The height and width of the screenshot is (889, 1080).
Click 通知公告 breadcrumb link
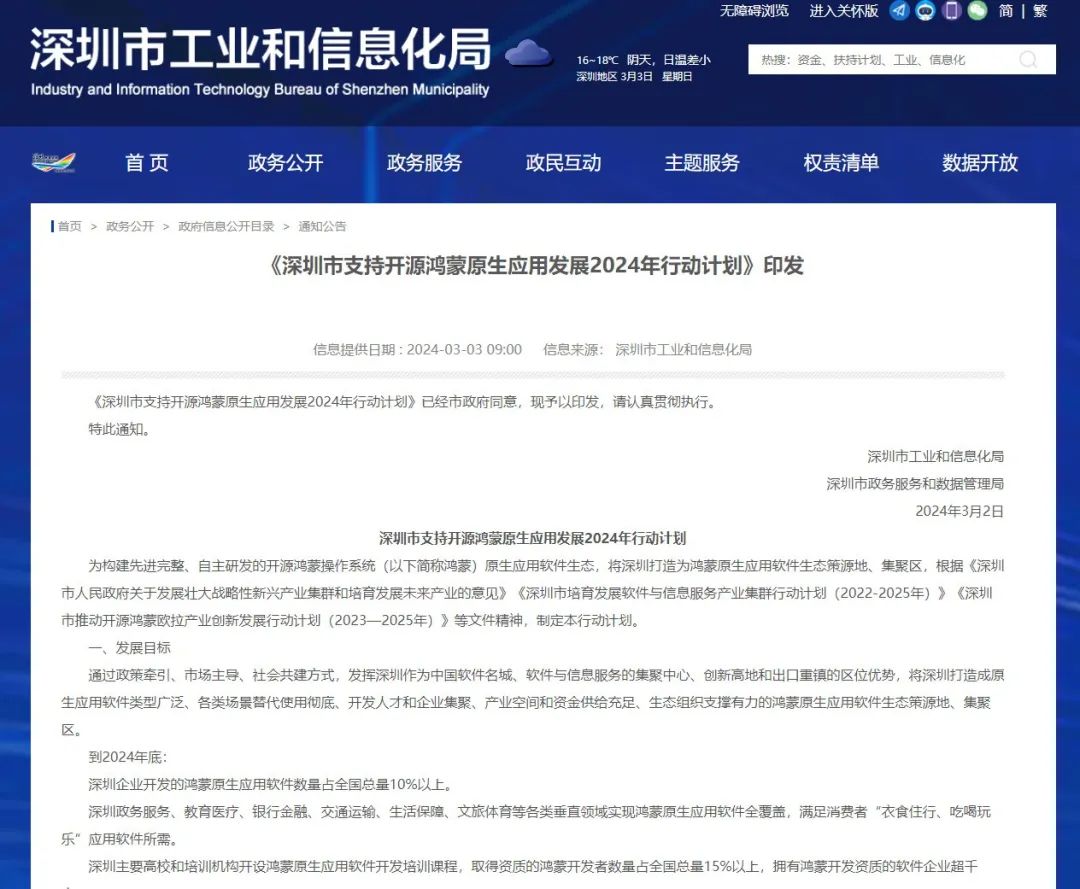pyautogui.click(x=322, y=227)
